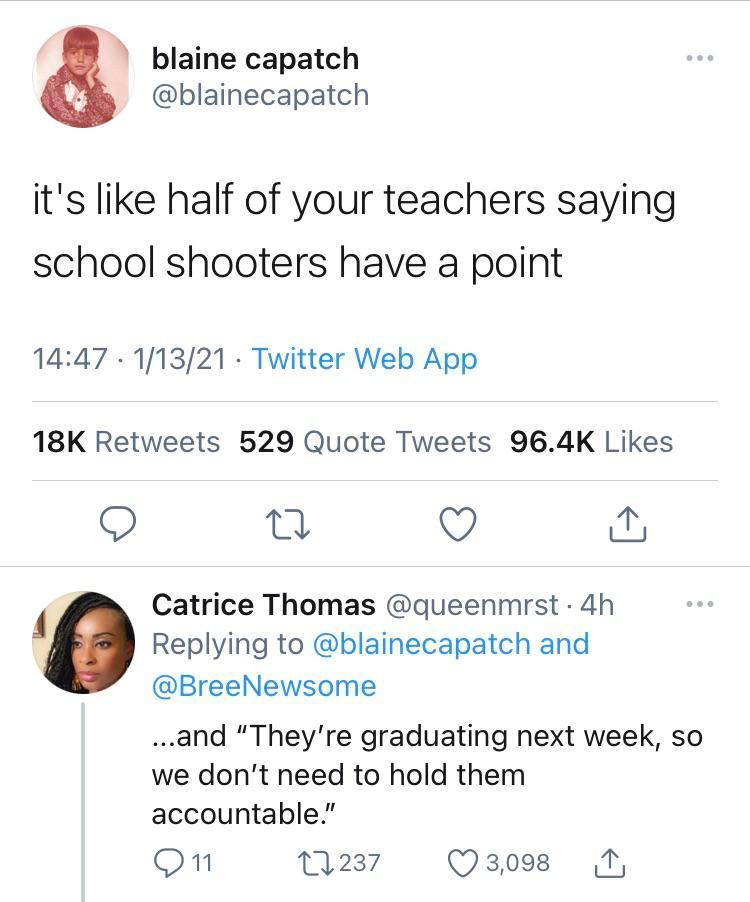Share Catrice Thomas's reply
This screenshot has width=750, height=902.
point(611,862)
